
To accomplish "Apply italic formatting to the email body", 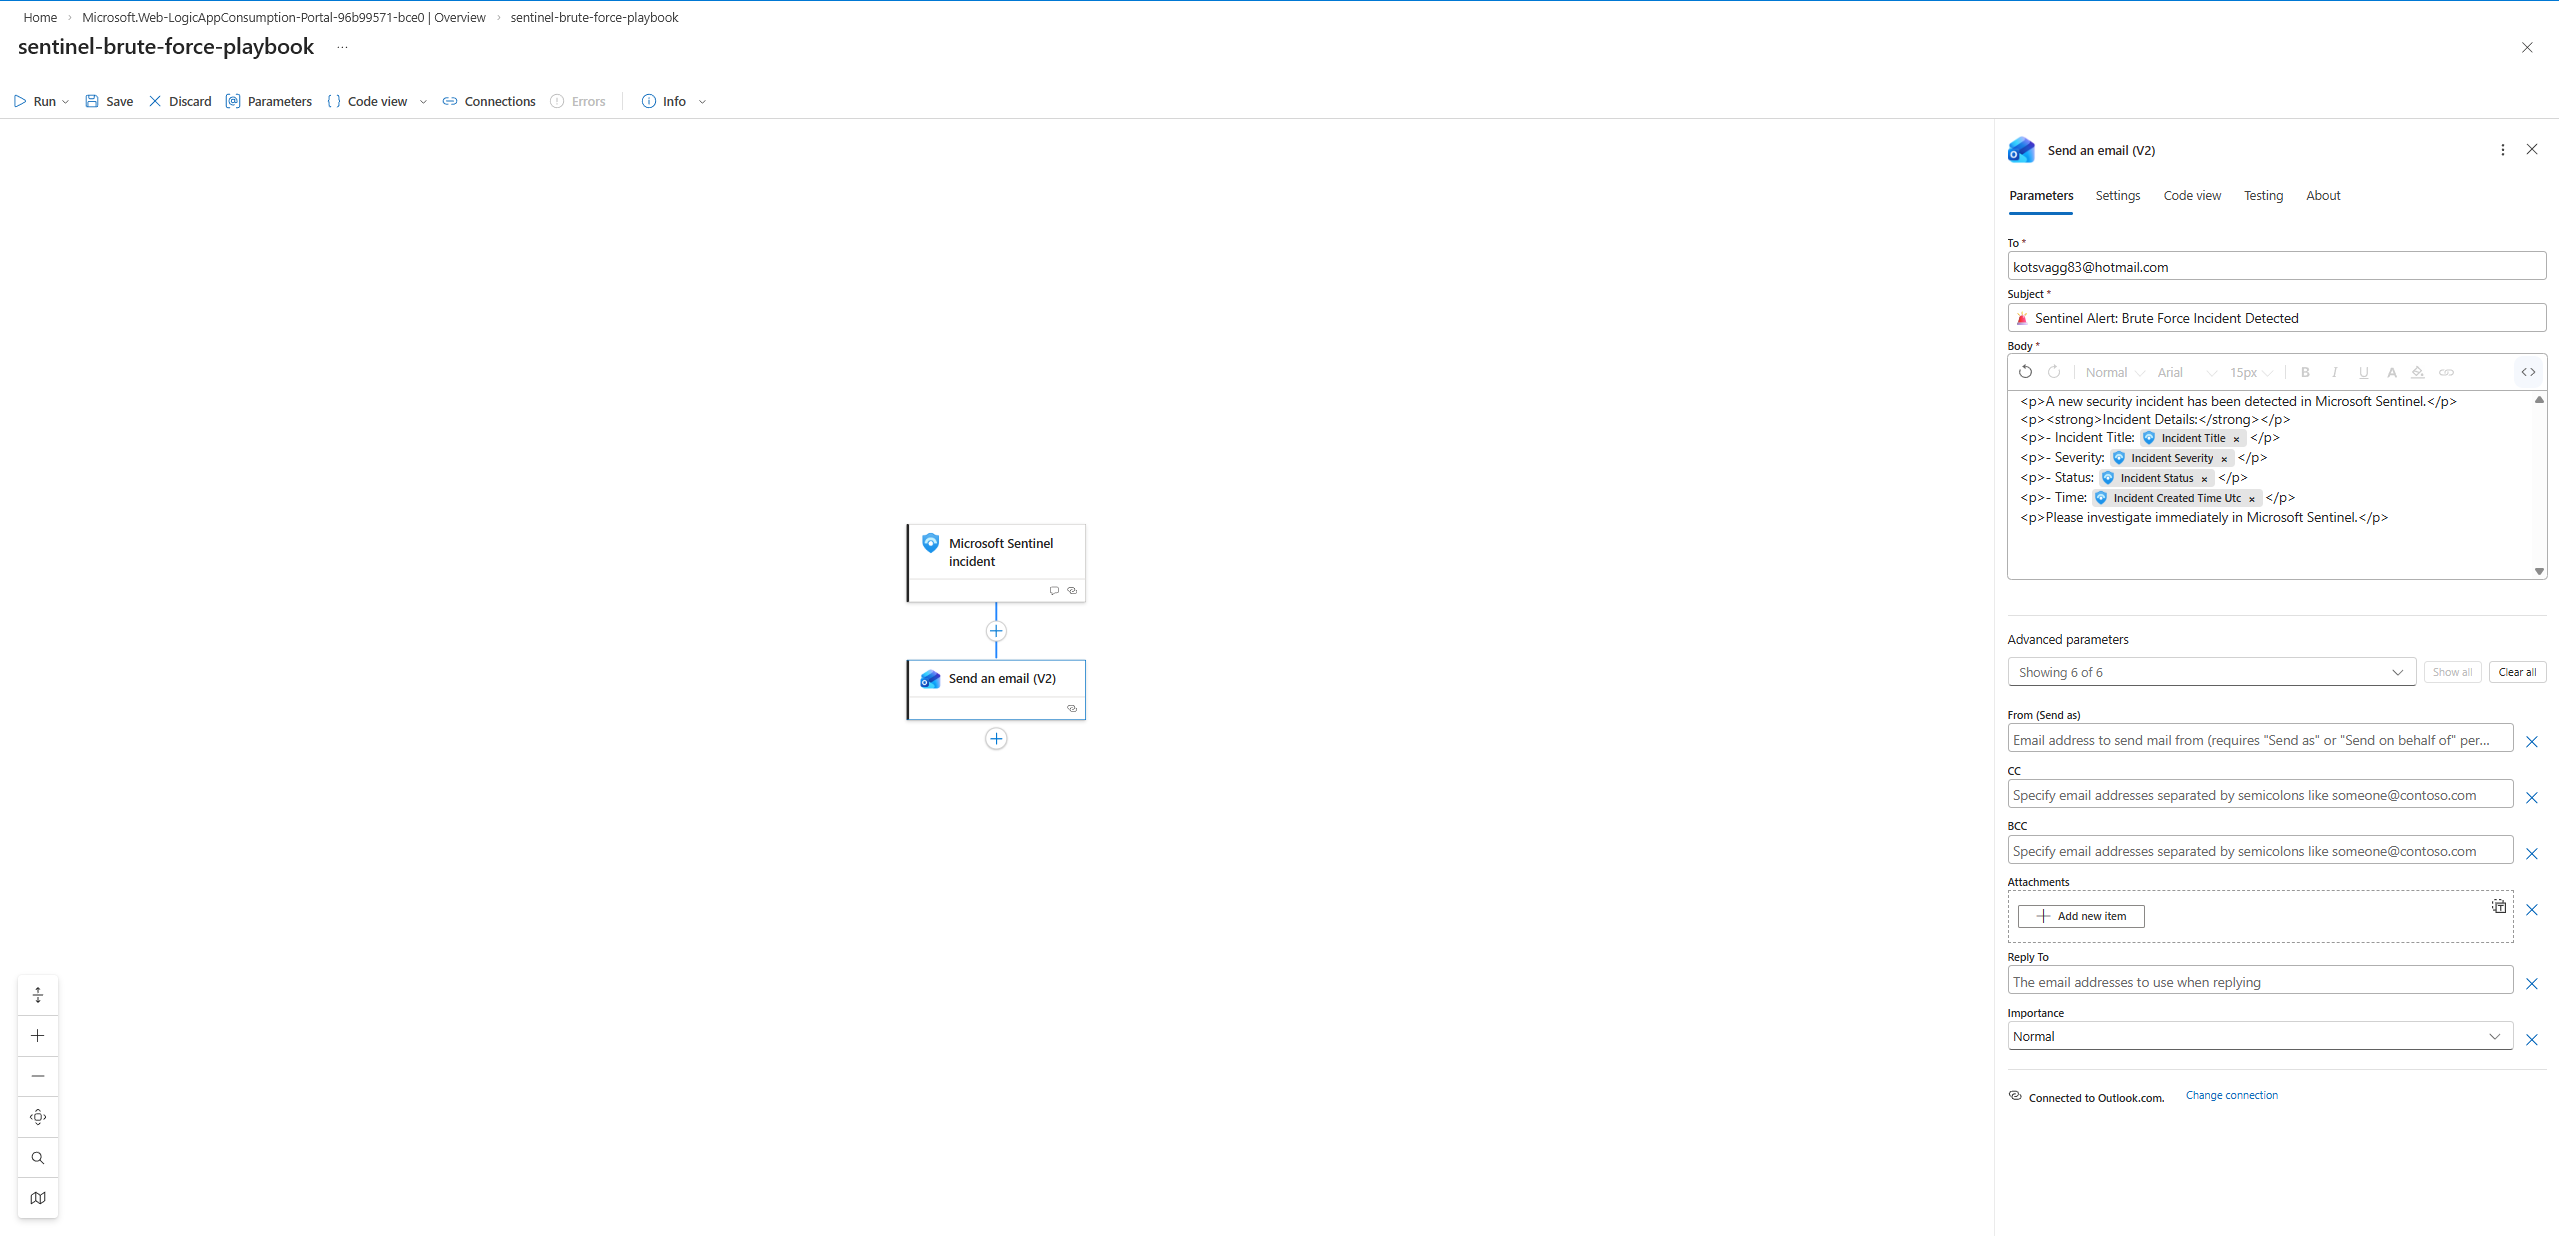I will [2334, 372].
